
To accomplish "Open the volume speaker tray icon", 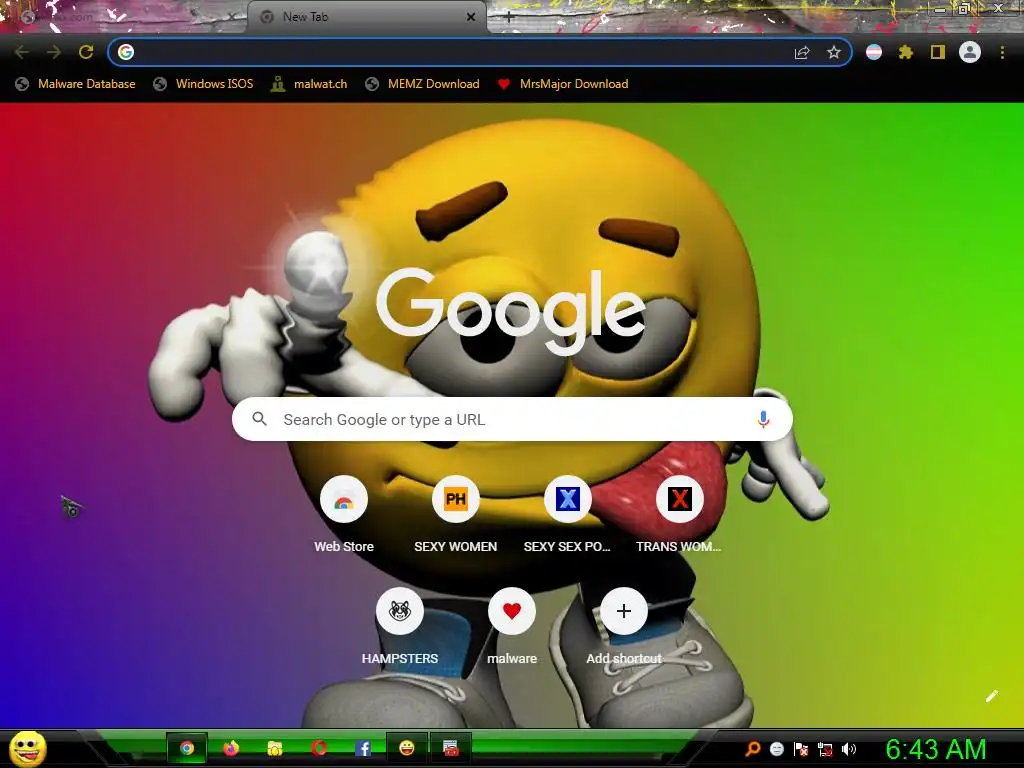I will click(x=849, y=749).
